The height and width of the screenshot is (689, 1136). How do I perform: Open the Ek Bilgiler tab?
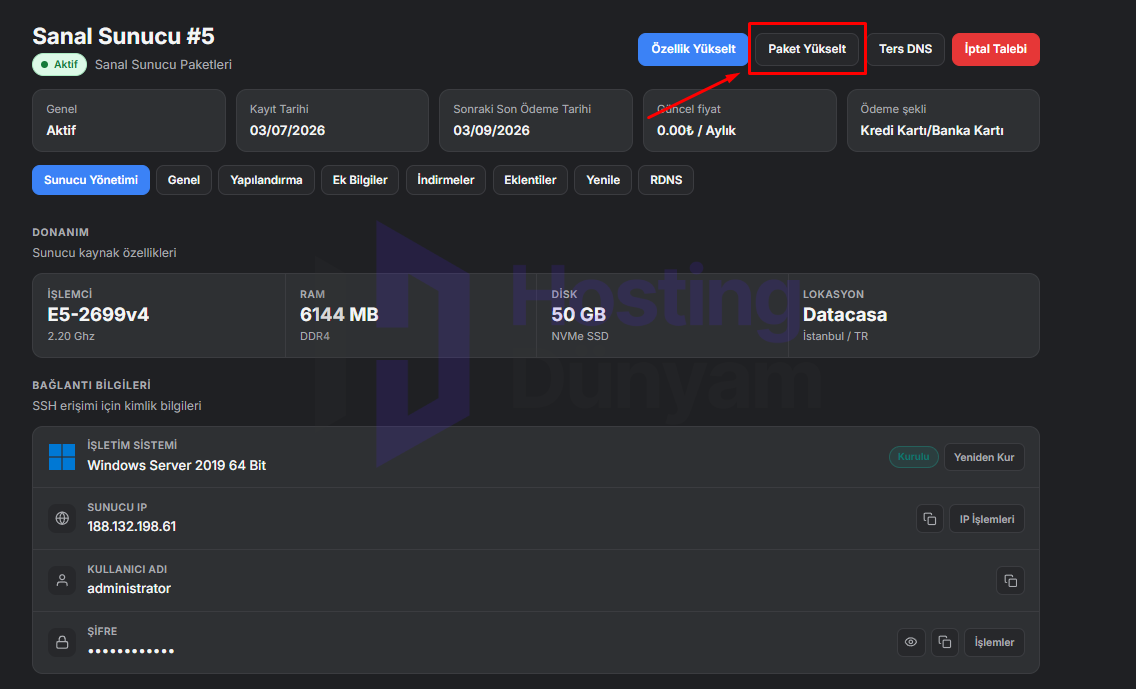tap(360, 180)
